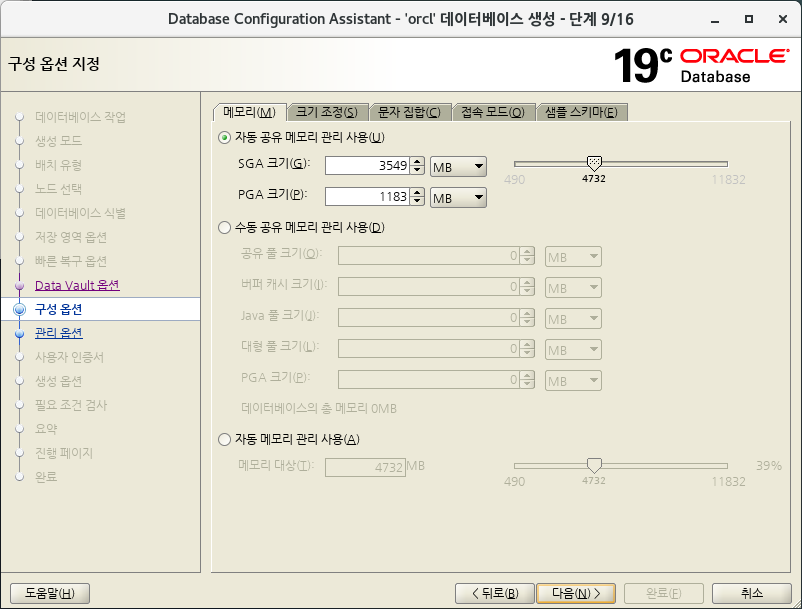Viewport: 802px width, 609px height.
Task: Click the Java 풀 크기 up stepper arrow
Action: point(527,314)
